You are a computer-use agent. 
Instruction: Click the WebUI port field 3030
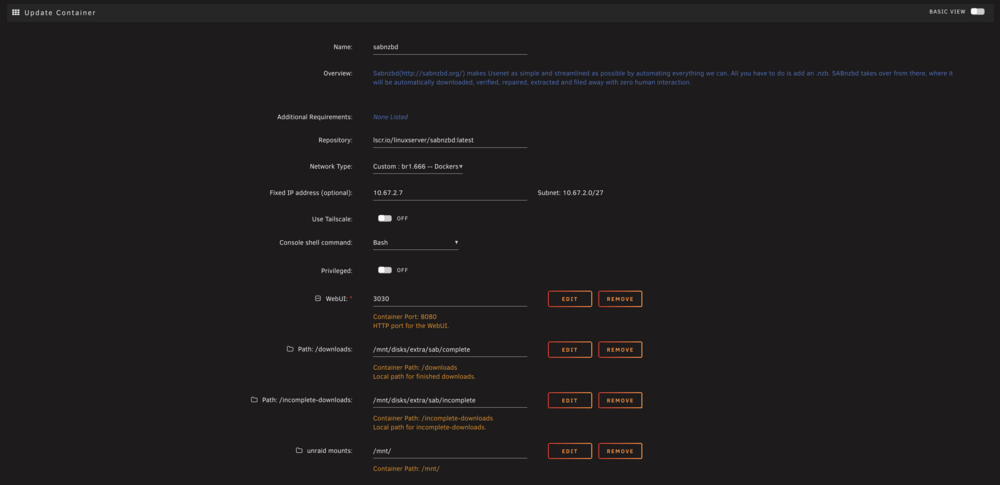[x=450, y=299]
